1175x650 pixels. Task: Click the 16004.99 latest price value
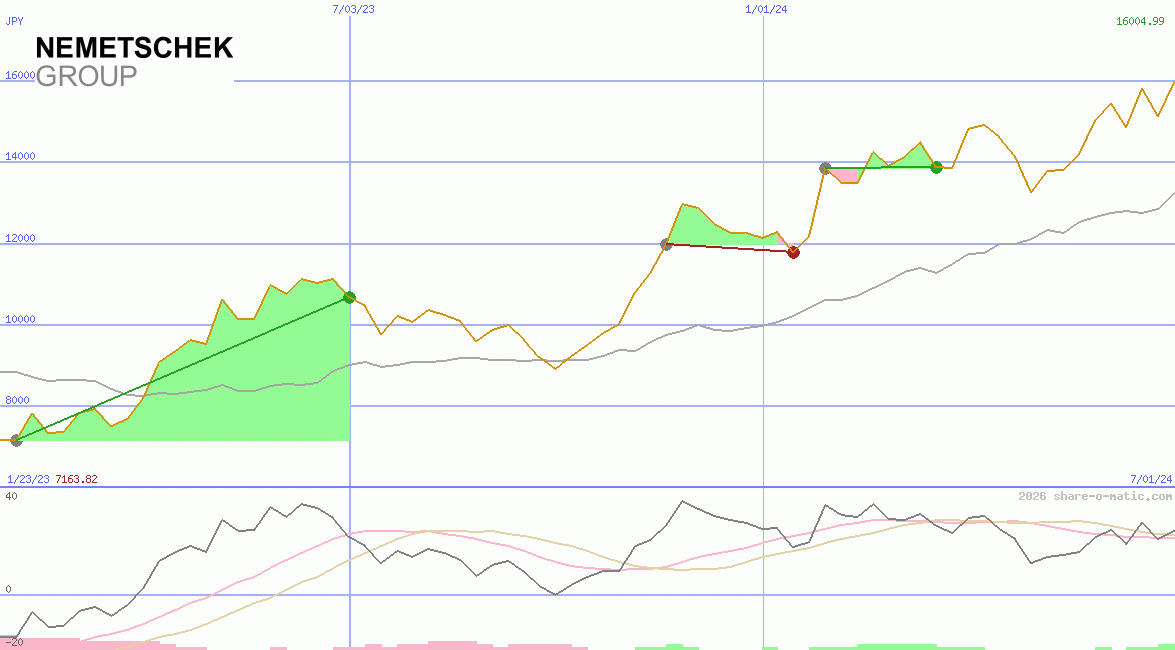[1144, 21]
